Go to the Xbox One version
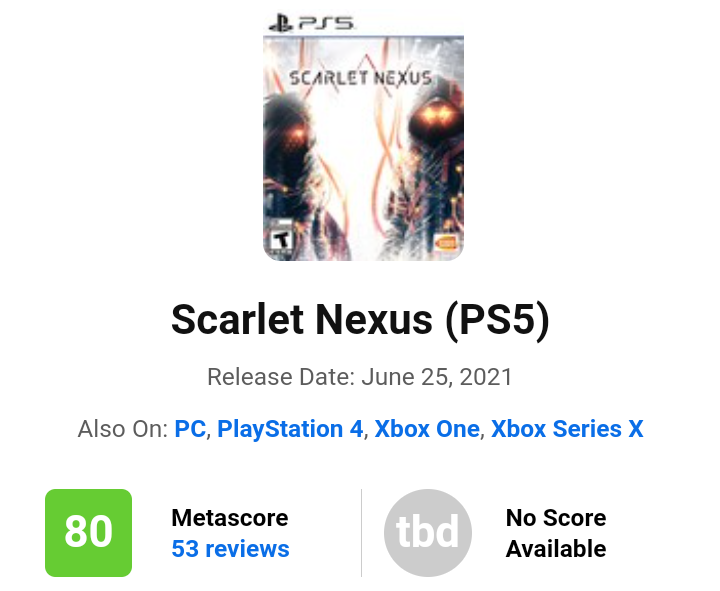Viewport: 720px width, 591px height. point(427,429)
